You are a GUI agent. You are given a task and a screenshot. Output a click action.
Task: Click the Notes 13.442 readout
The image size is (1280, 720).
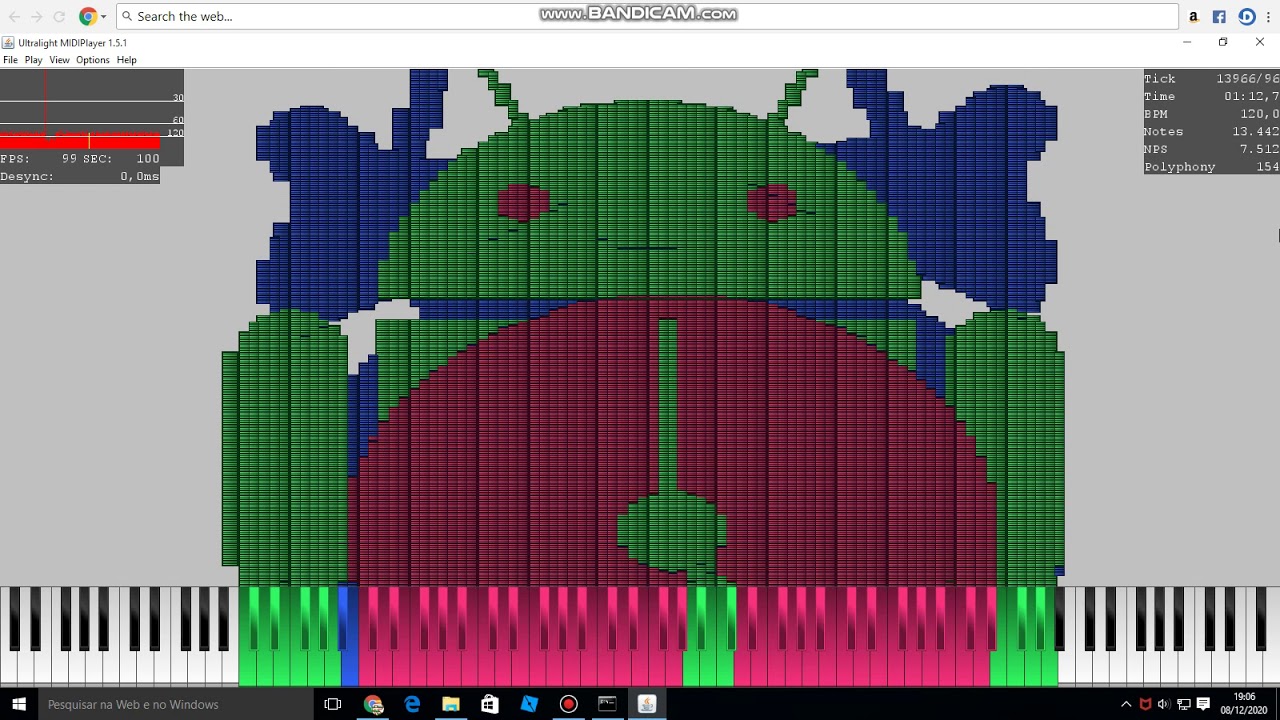pos(1211,132)
